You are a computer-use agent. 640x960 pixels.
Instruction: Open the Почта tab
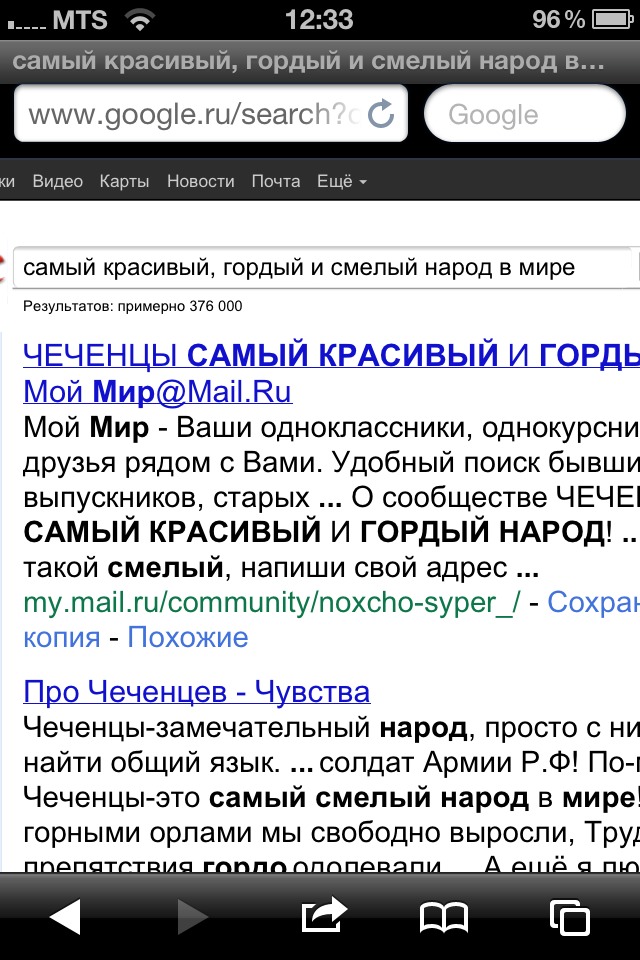[276, 181]
